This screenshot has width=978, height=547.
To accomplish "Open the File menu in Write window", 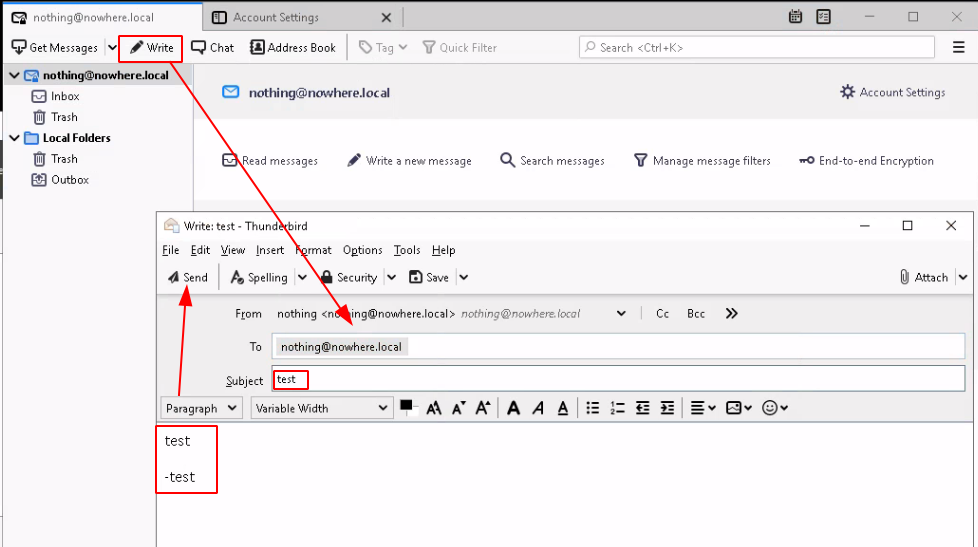I will [x=170, y=250].
